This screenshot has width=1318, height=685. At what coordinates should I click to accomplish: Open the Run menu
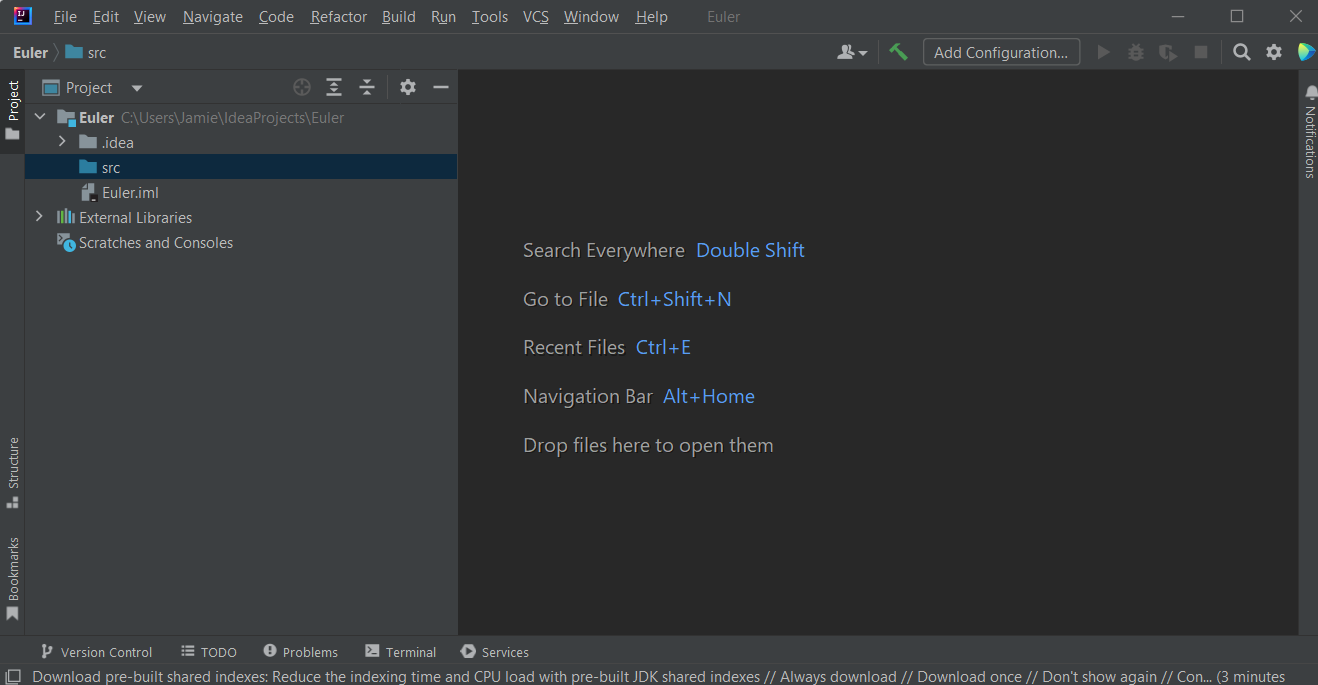coord(444,17)
